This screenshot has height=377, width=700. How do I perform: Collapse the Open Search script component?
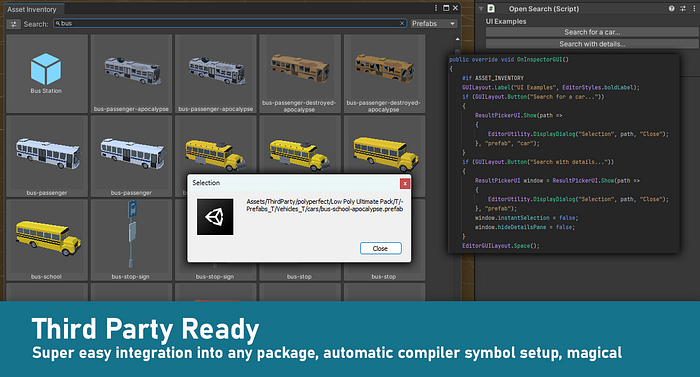[x=481, y=8]
